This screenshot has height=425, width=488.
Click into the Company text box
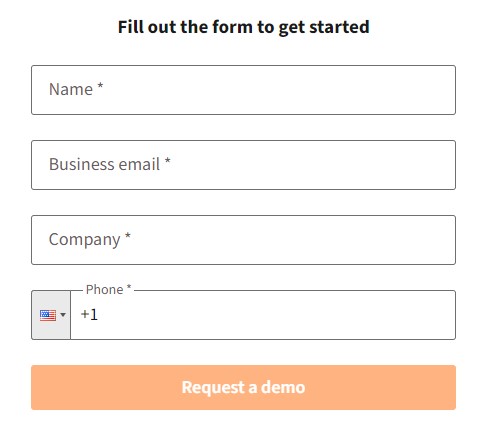243,240
